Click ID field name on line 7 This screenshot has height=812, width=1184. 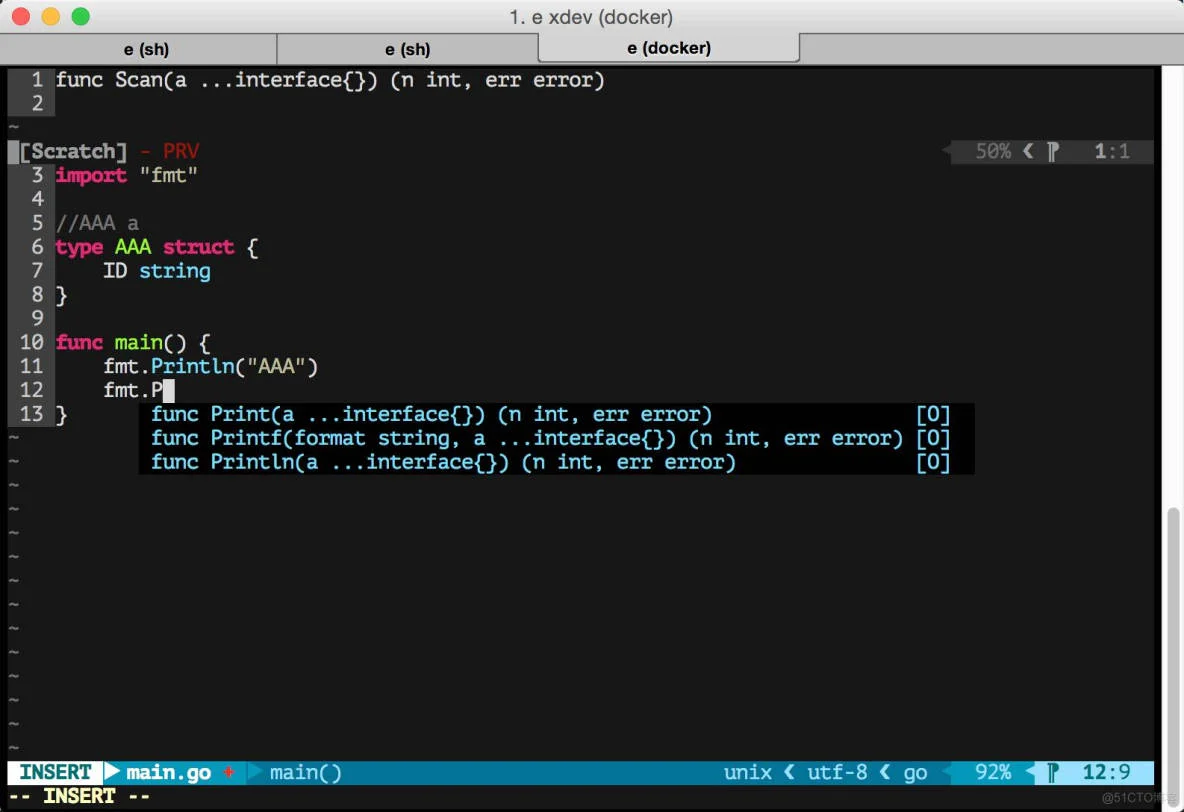[x=115, y=270]
